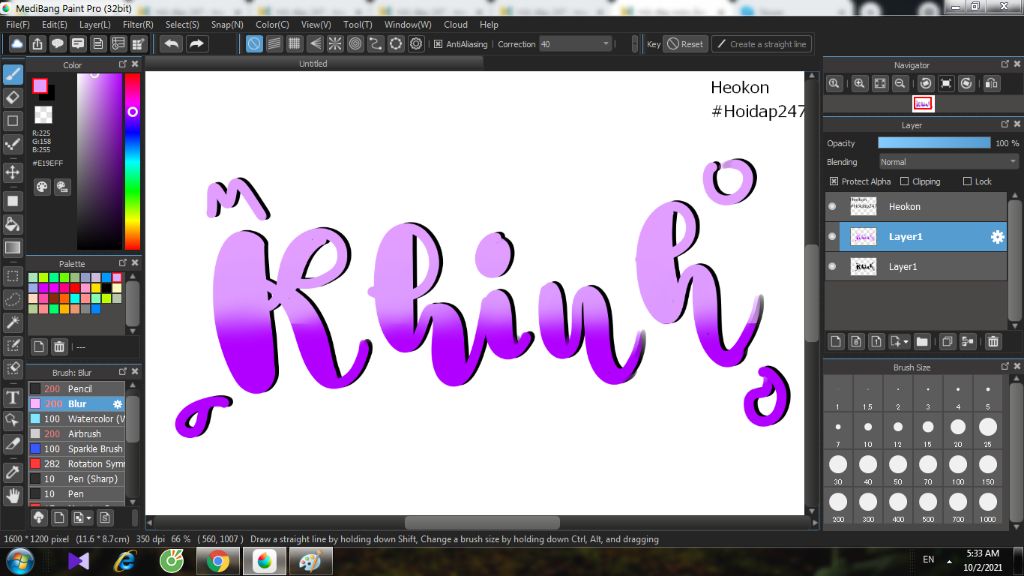The image size is (1024, 576).
Task: Open the Layer menu
Action: (x=95, y=25)
